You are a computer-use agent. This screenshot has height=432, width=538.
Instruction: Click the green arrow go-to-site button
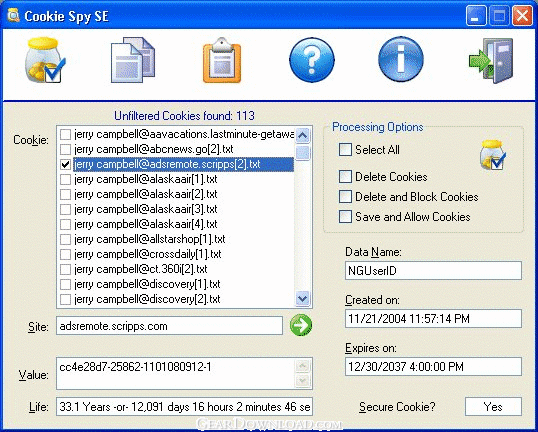point(301,325)
